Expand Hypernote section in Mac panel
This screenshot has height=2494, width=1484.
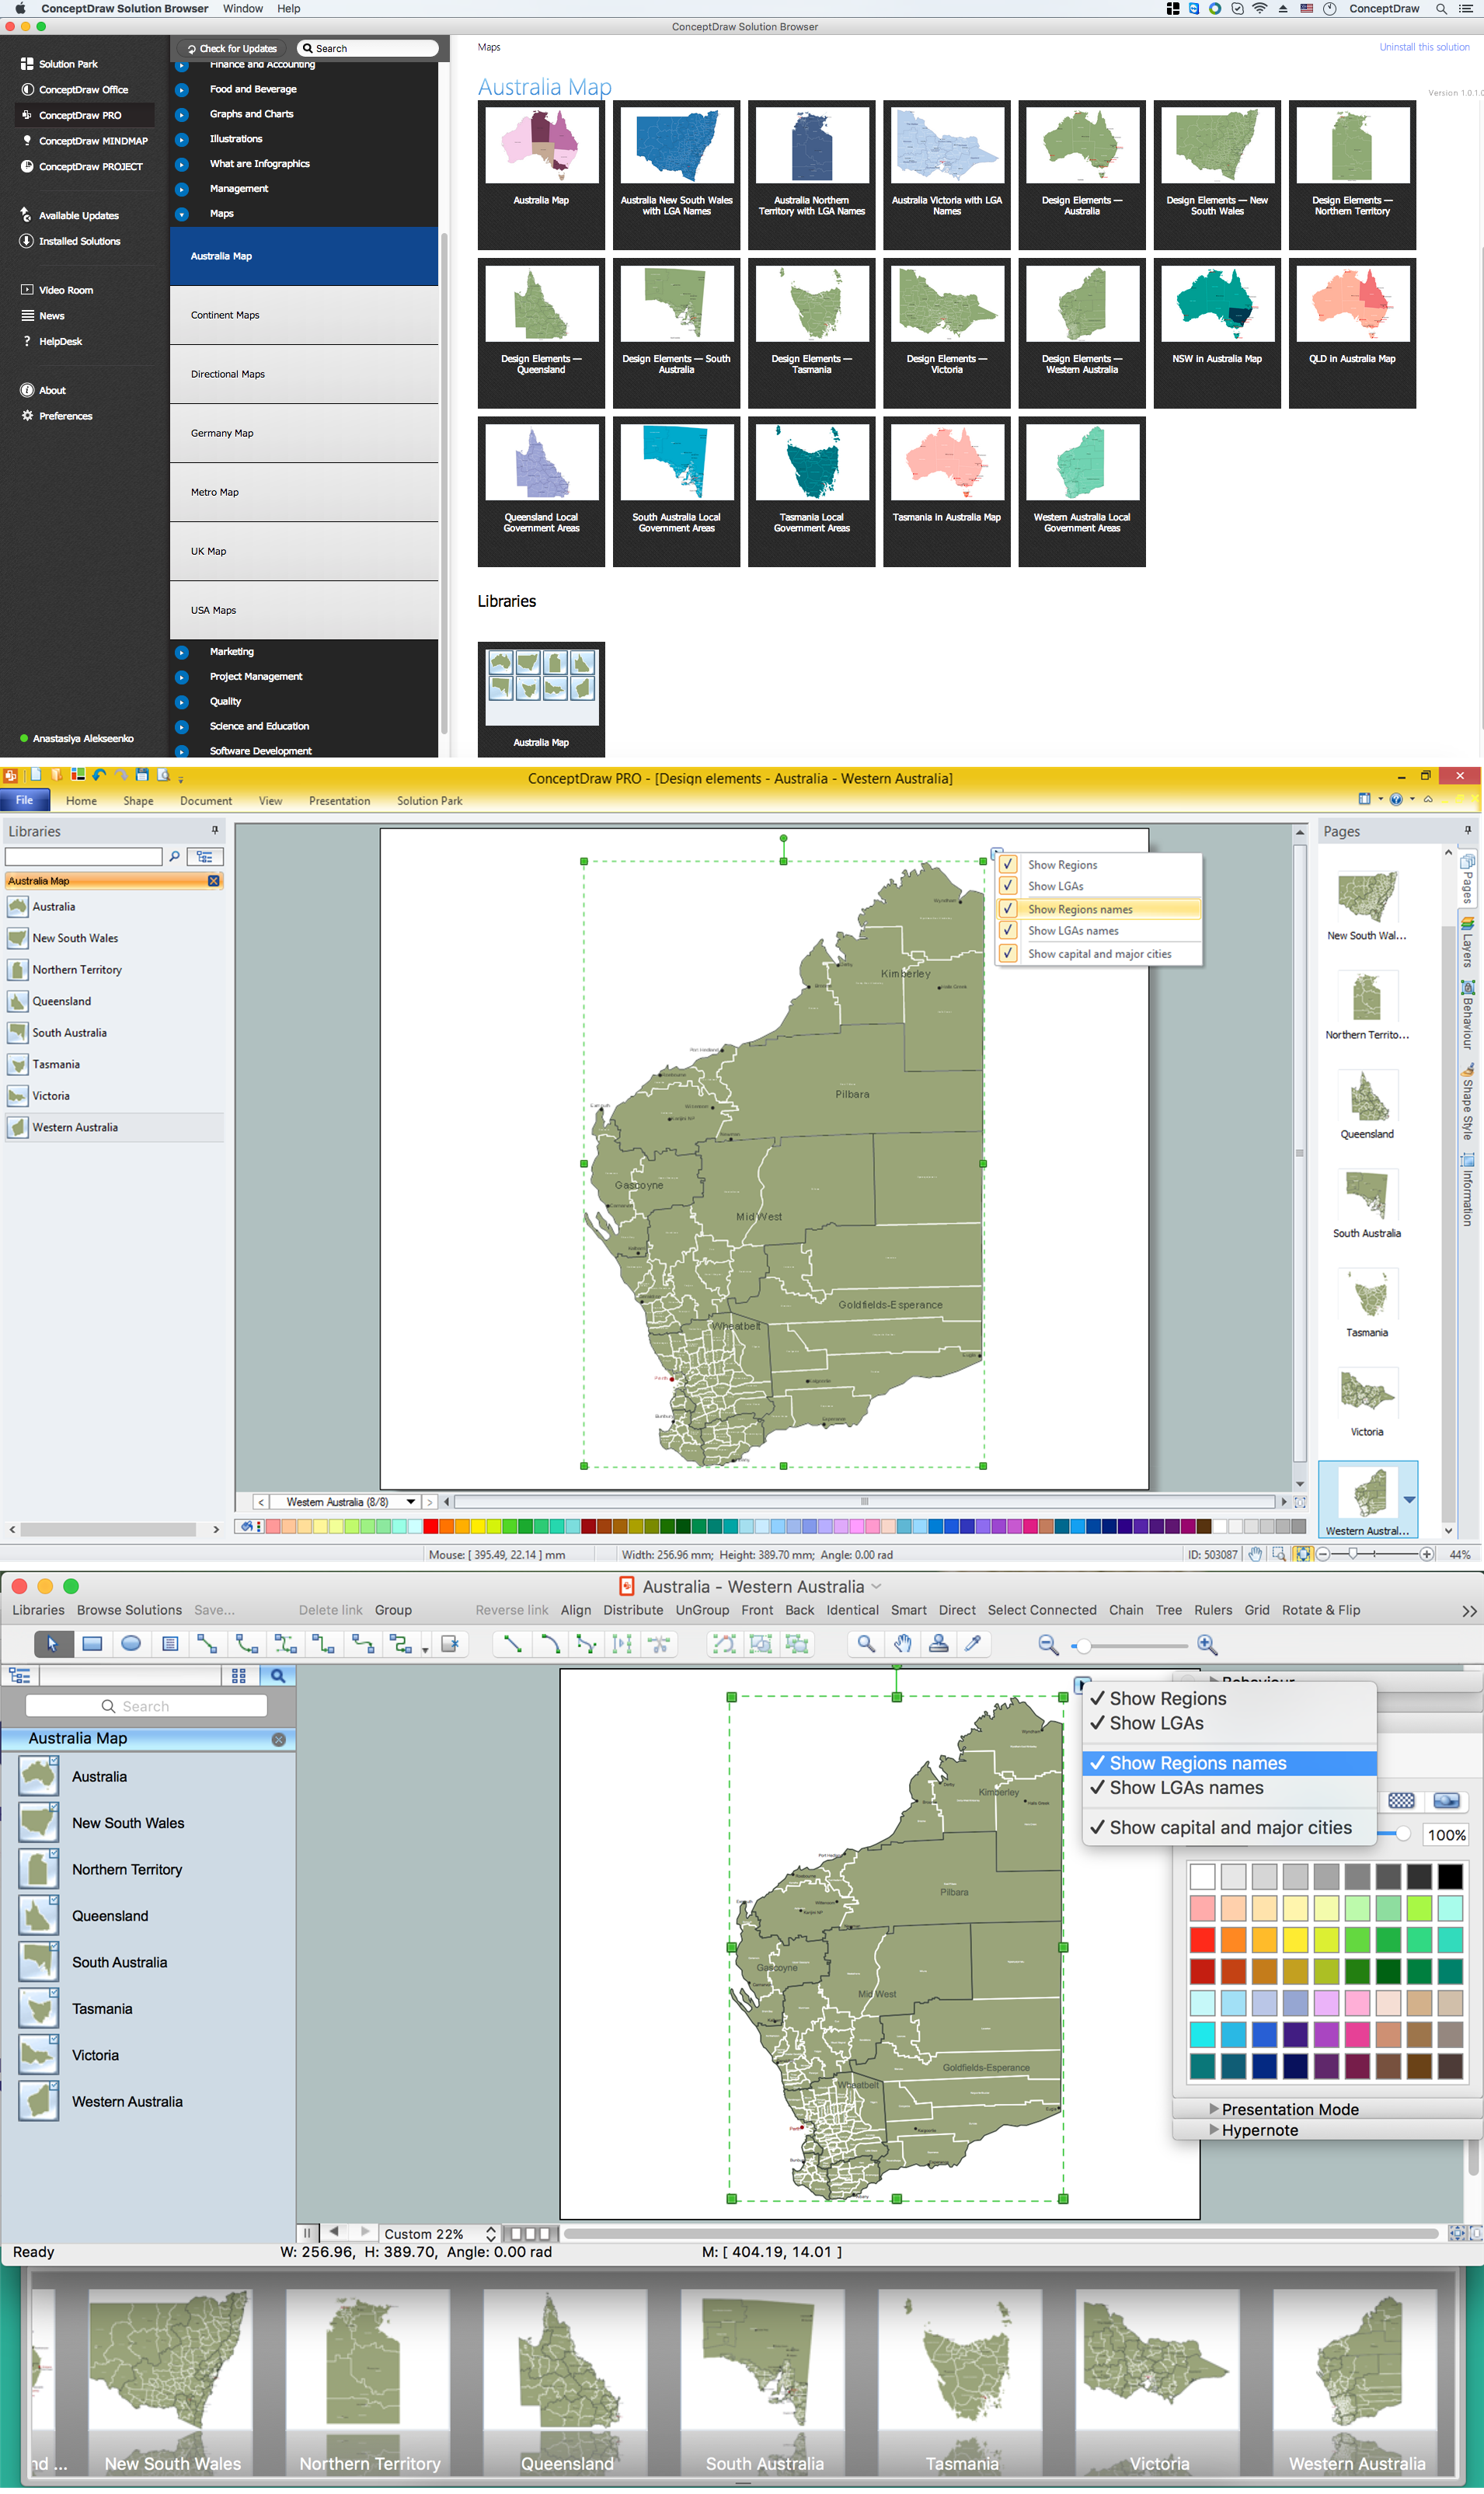coord(1214,2130)
